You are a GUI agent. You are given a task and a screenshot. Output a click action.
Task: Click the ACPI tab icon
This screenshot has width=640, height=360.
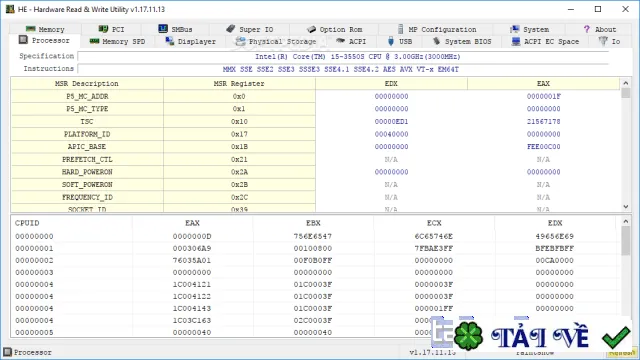[340, 41]
